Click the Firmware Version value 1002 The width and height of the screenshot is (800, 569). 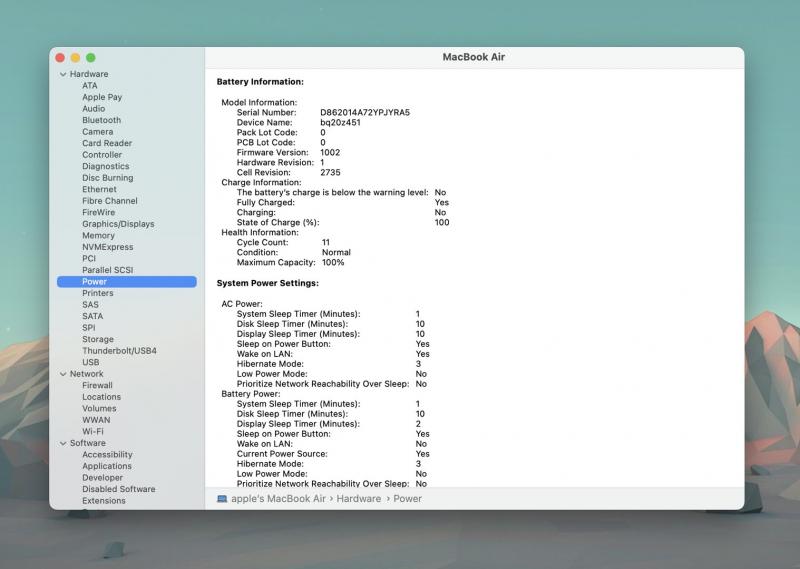(330, 153)
